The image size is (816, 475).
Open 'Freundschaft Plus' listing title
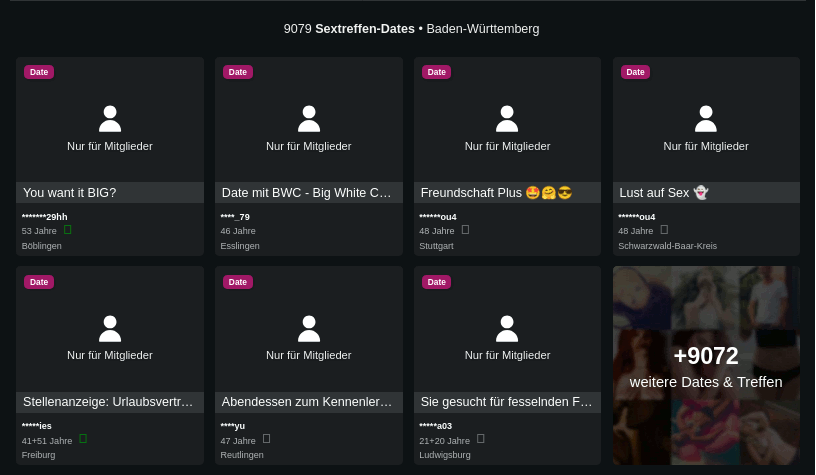[x=496, y=192]
